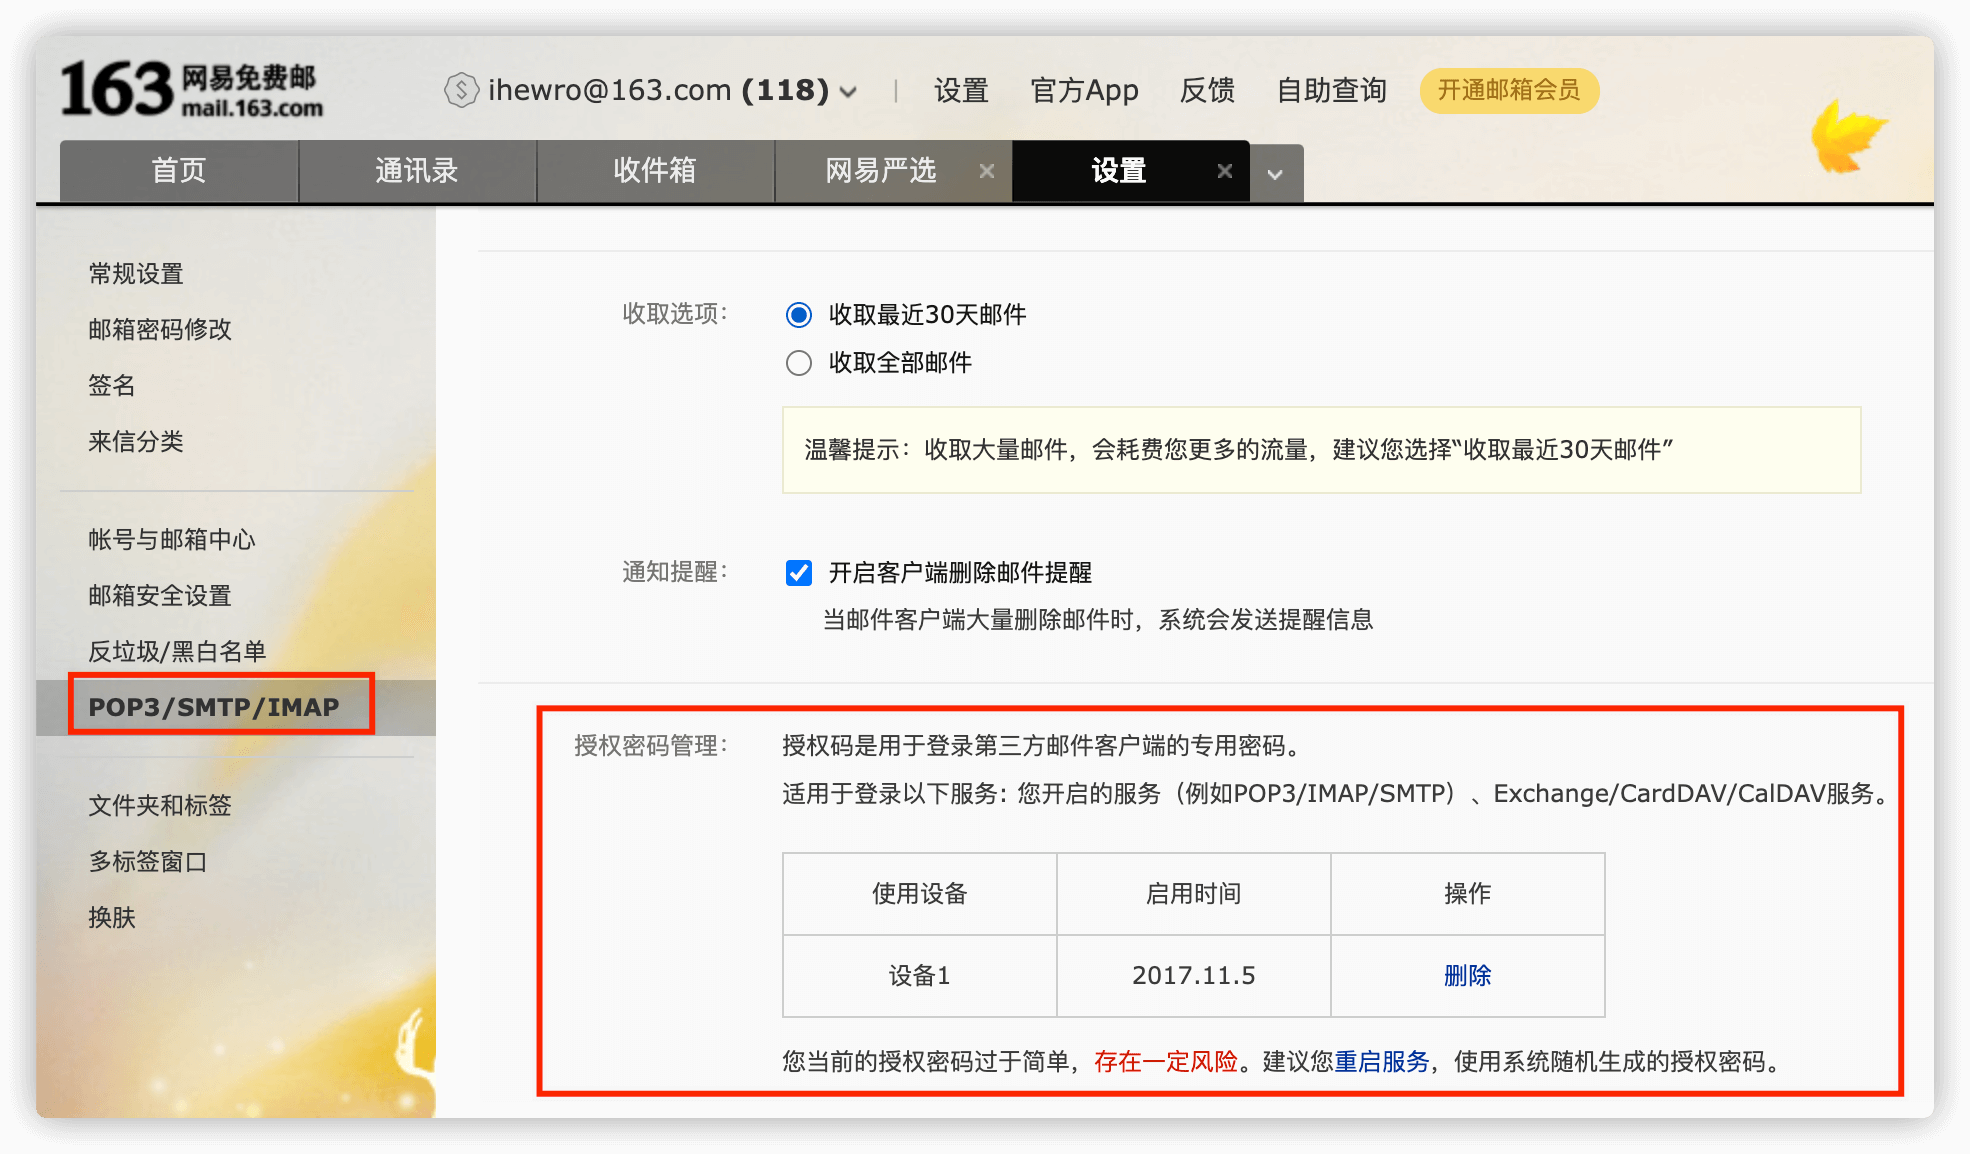Select 换肤 in sidebar

tap(112, 918)
